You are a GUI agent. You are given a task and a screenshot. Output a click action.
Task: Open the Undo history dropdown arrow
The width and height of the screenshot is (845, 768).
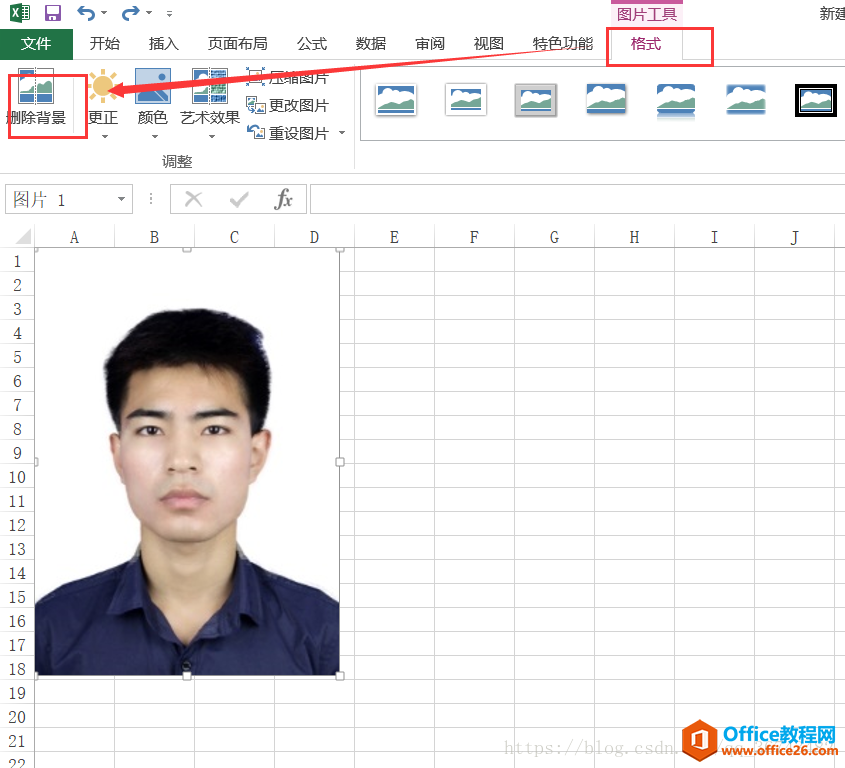click(x=104, y=13)
